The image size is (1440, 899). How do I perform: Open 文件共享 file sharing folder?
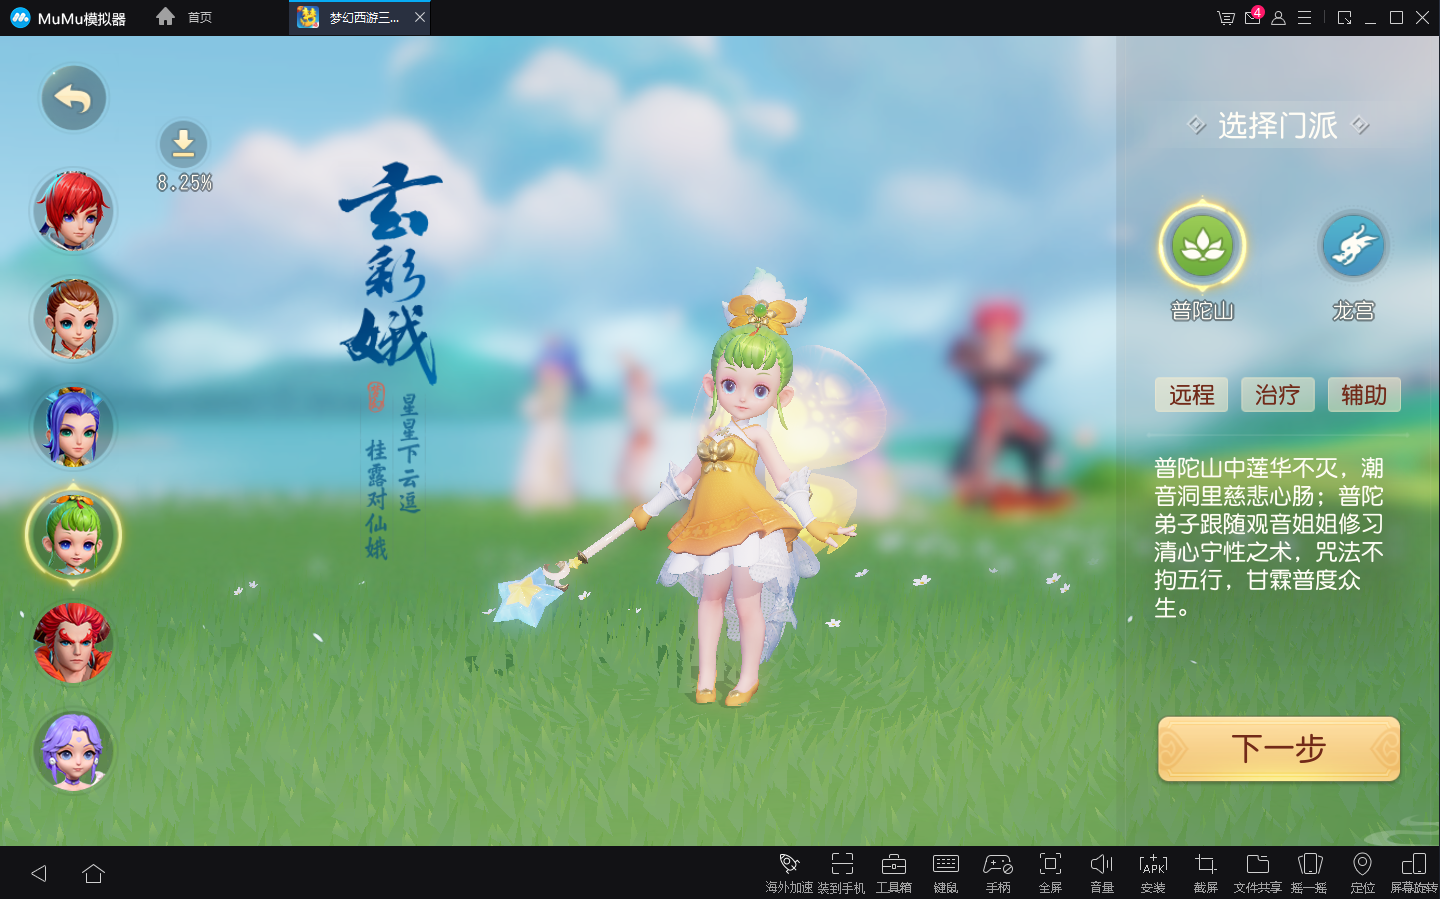(x=1258, y=873)
